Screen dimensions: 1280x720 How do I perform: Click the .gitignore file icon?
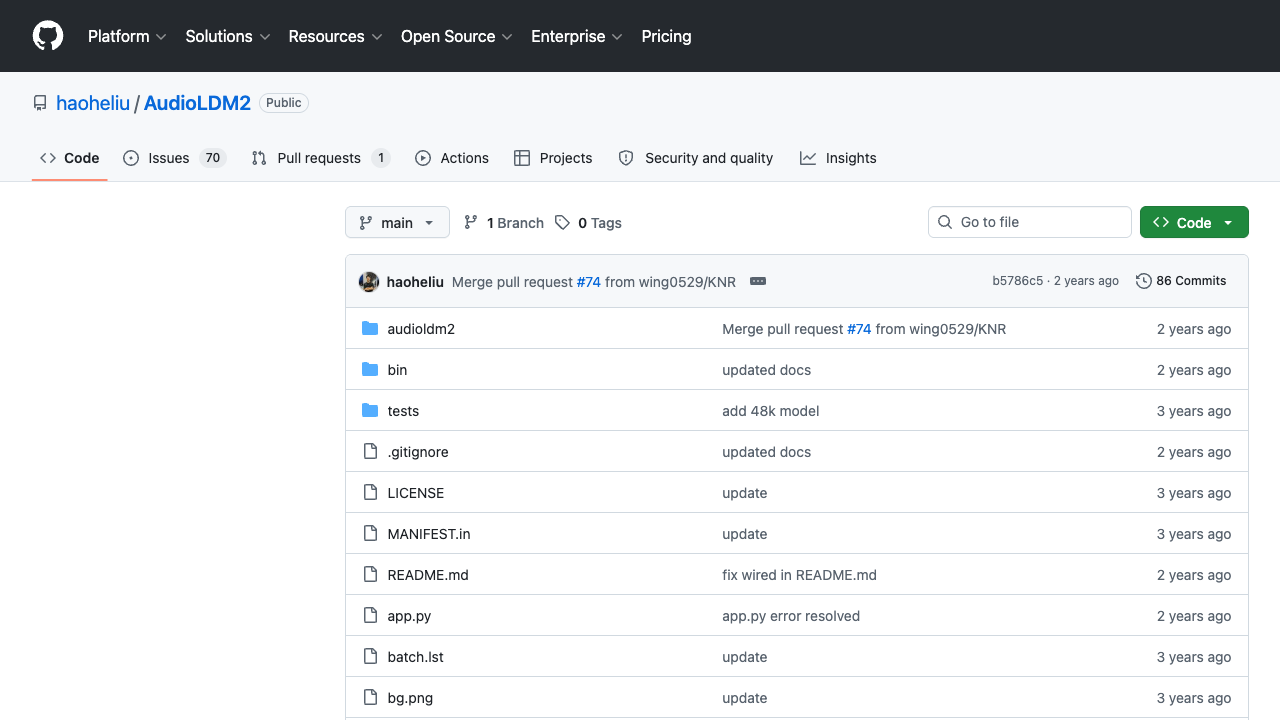[x=370, y=452]
